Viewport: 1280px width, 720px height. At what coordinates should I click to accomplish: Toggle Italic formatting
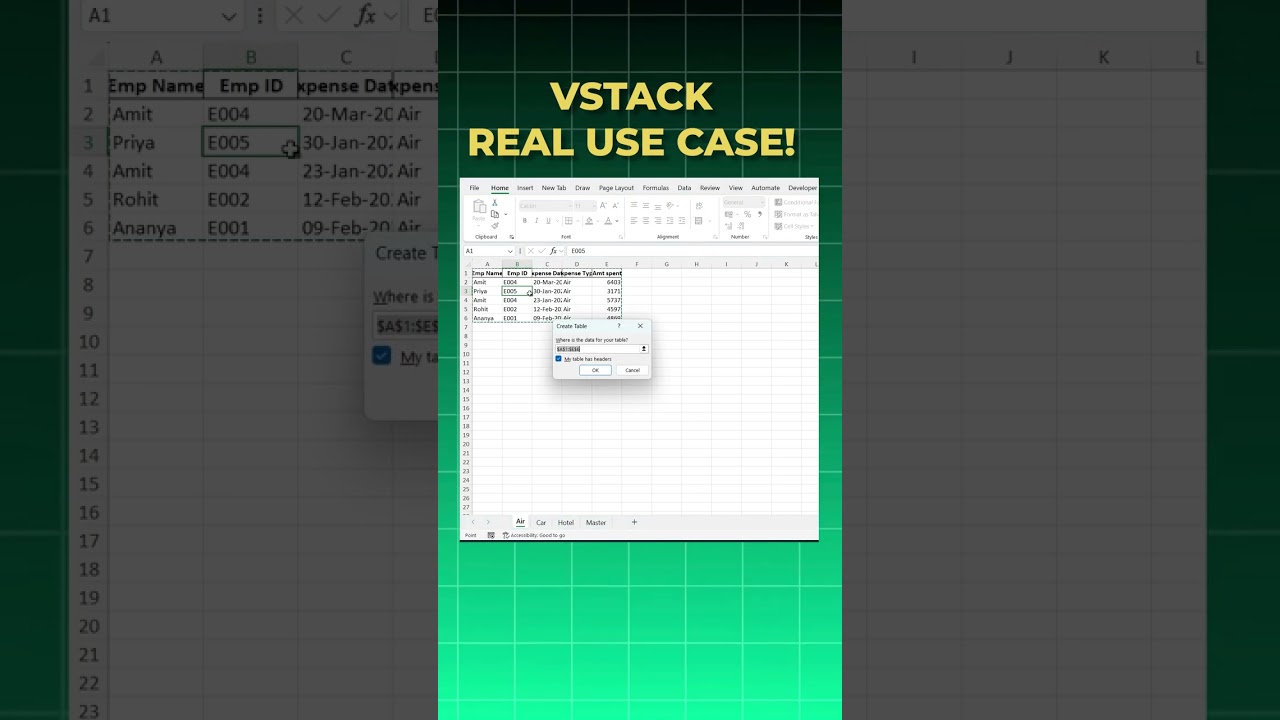(x=536, y=221)
